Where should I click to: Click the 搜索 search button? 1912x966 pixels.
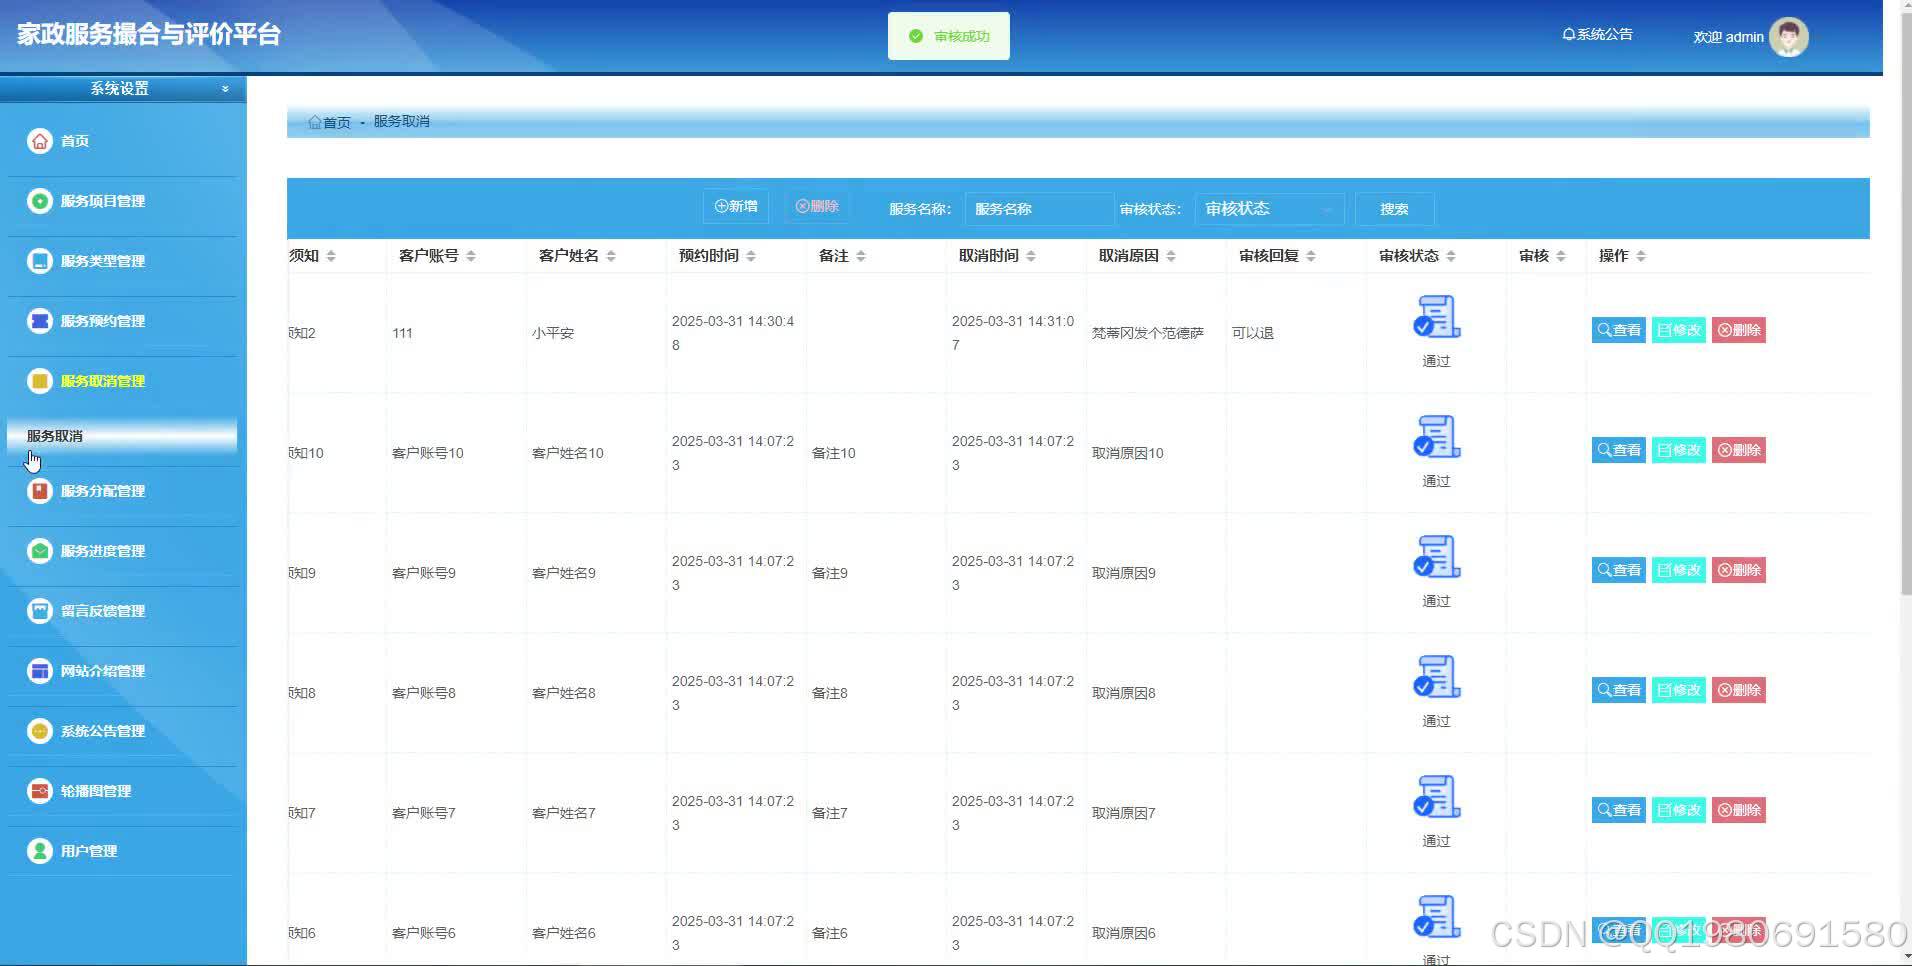[x=1394, y=209]
